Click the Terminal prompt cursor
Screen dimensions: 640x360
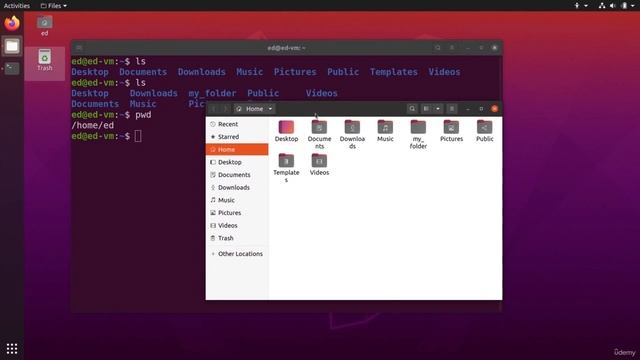pyautogui.click(x=138, y=136)
